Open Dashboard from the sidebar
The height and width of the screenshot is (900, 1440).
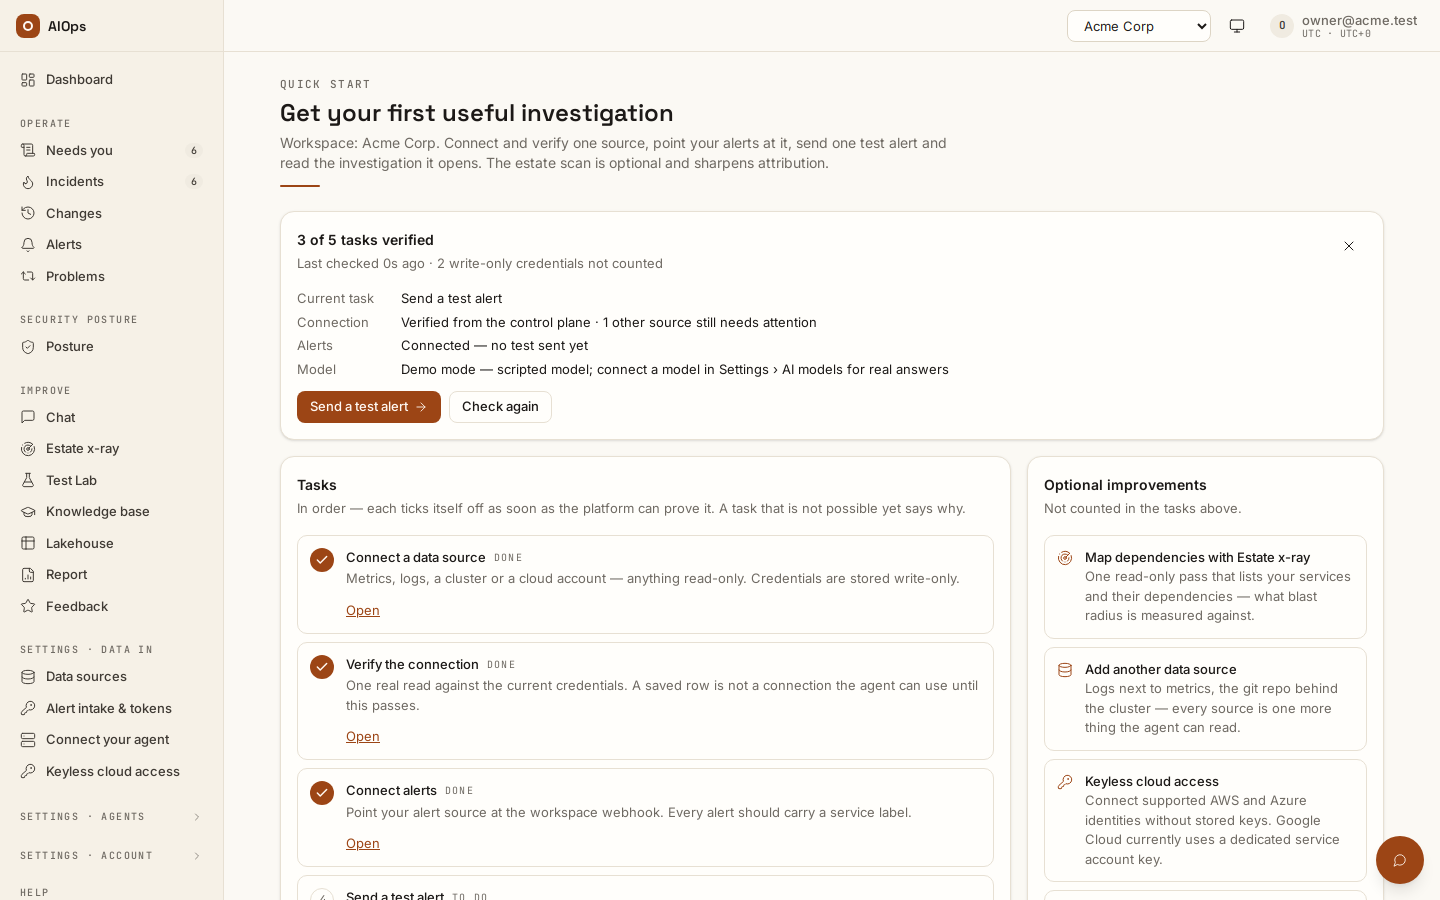click(111, 79)
